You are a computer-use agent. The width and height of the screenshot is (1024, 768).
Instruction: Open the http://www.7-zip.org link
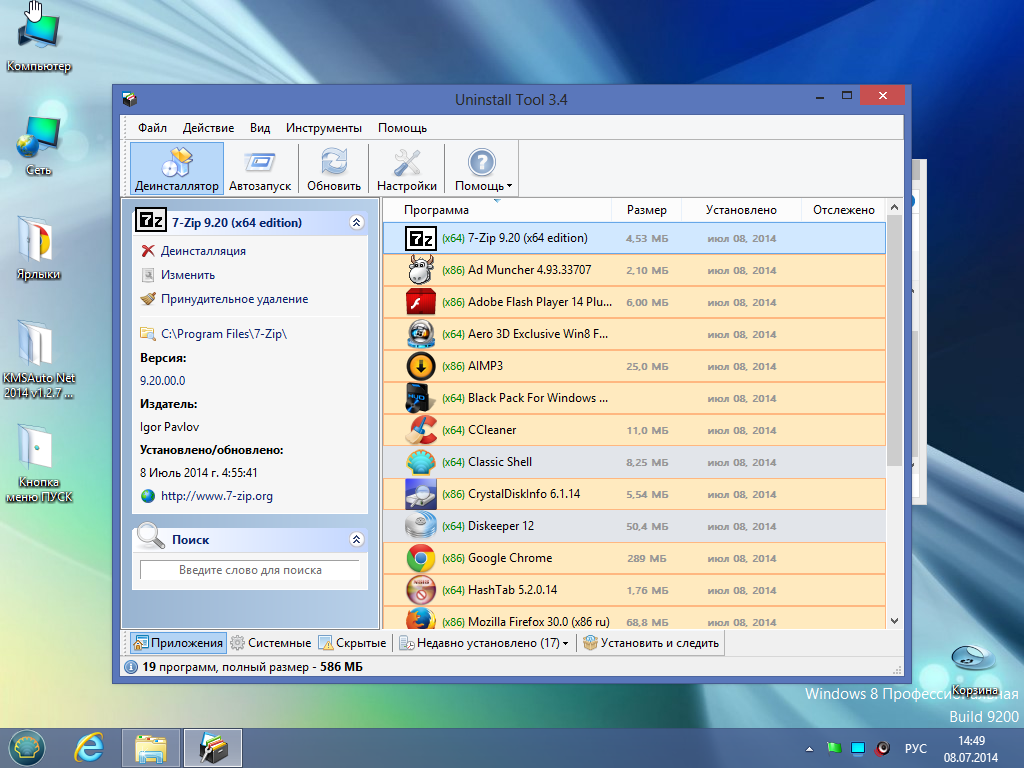click(x=216, y=496)
